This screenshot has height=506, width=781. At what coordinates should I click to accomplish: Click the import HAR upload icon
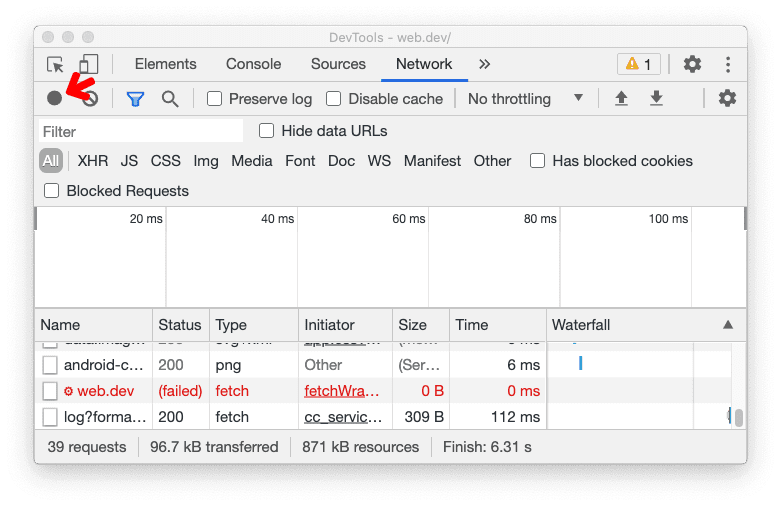click(621, 98)
